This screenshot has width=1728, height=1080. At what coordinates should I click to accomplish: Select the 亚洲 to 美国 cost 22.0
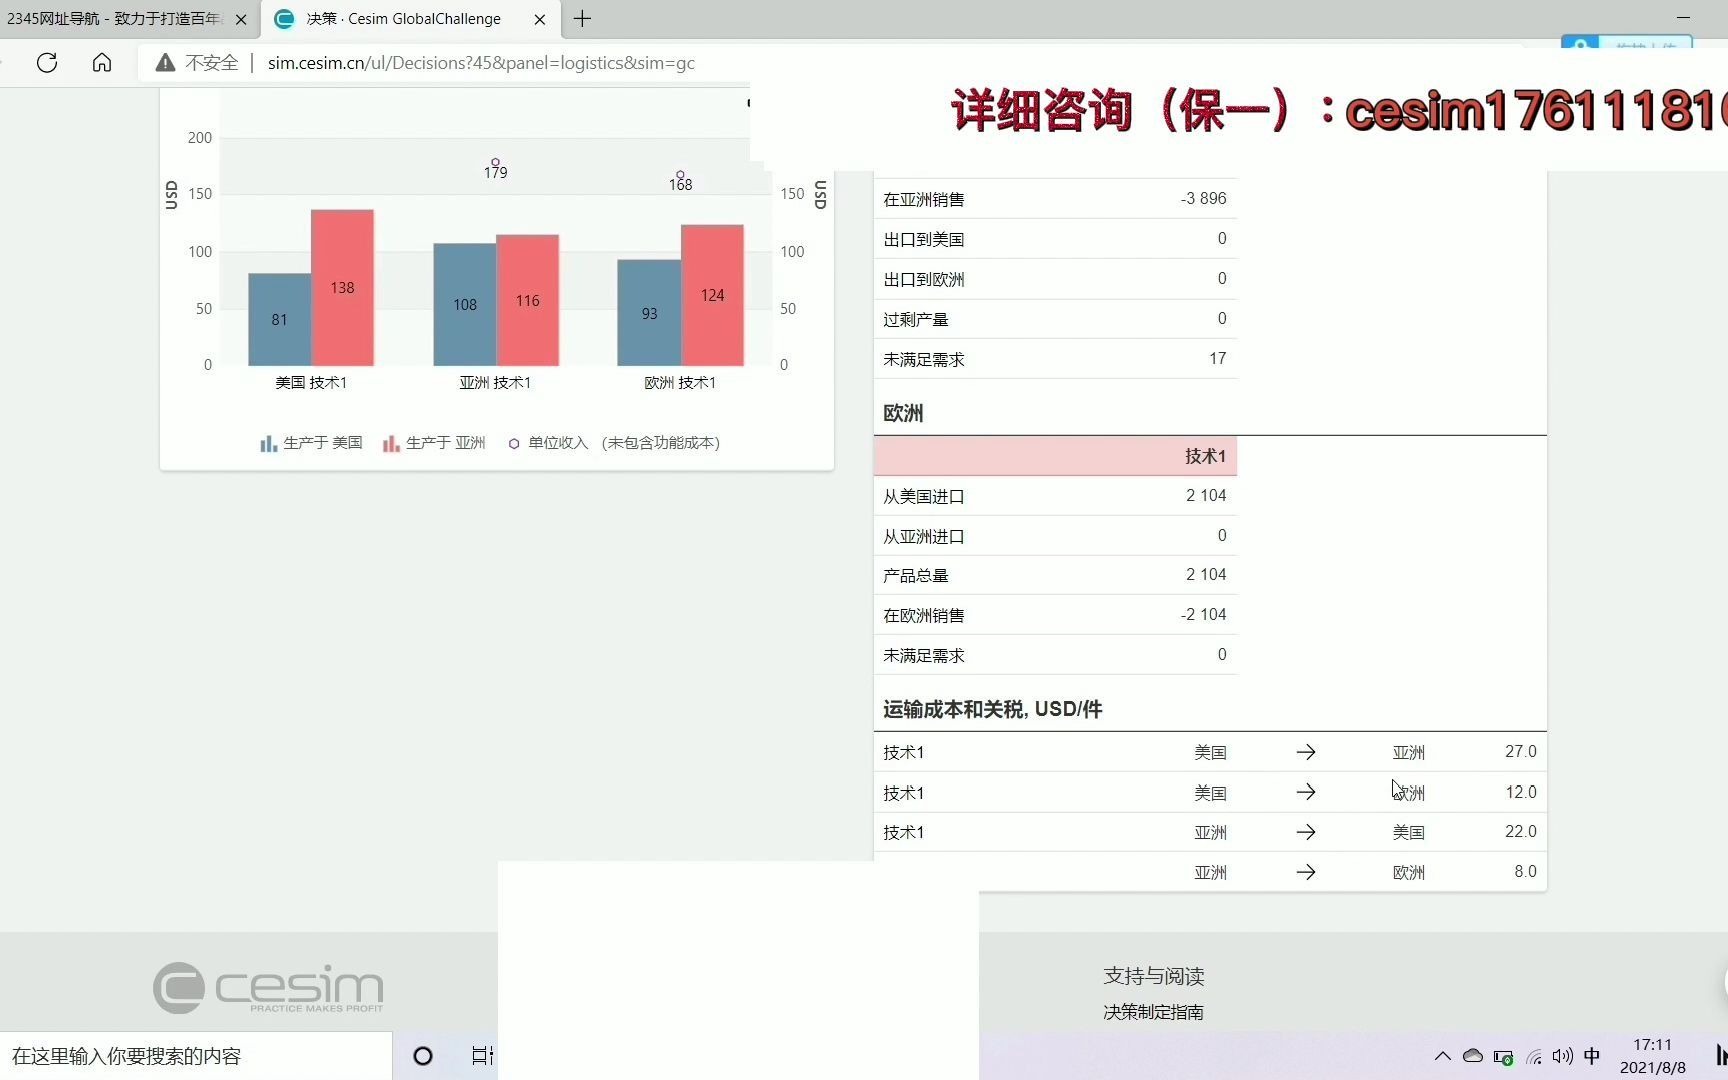(1520, 831)
